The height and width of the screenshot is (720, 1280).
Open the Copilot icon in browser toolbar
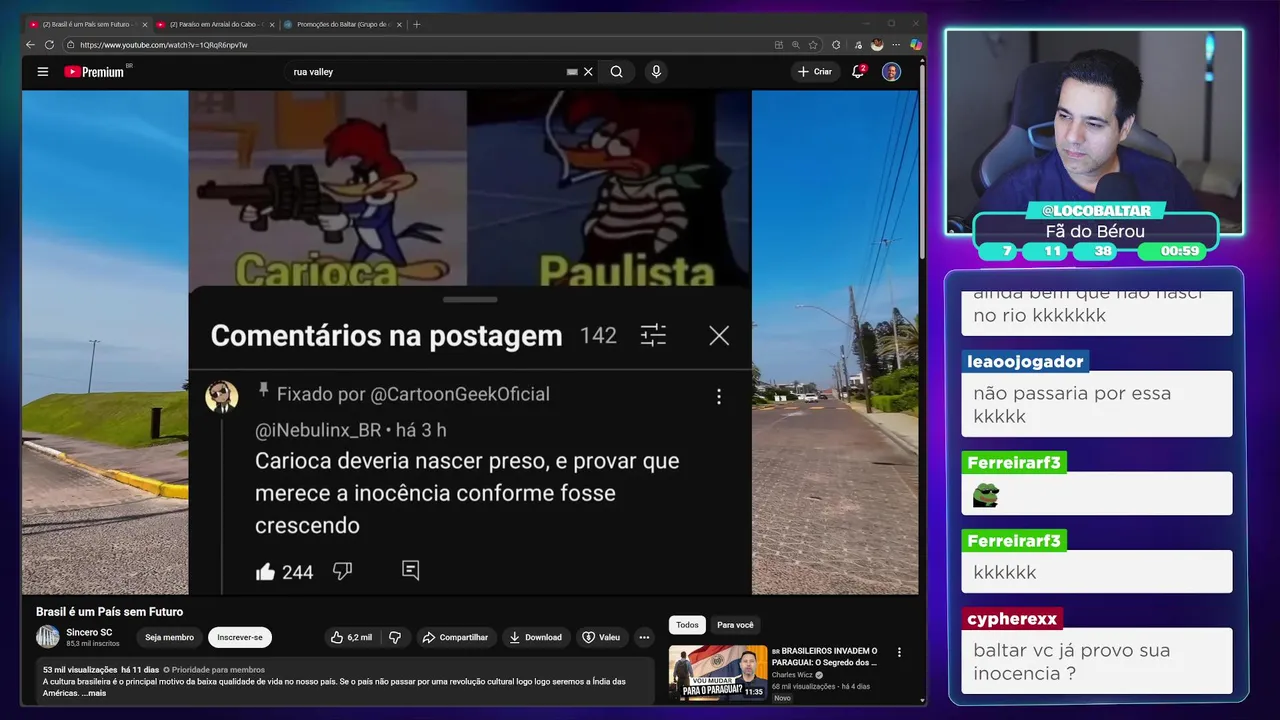click(915, 45)
